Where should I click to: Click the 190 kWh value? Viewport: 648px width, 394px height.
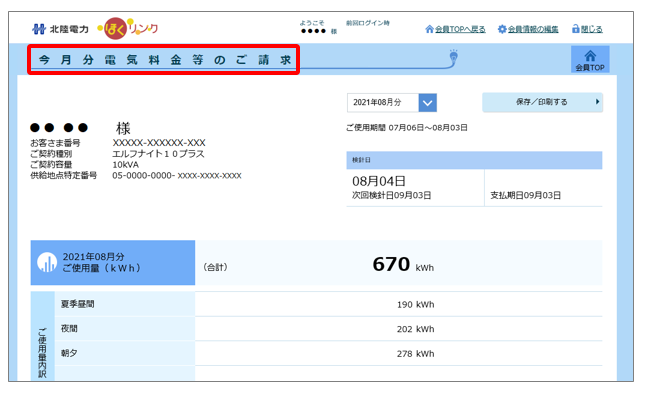click(x=415, y=305)
